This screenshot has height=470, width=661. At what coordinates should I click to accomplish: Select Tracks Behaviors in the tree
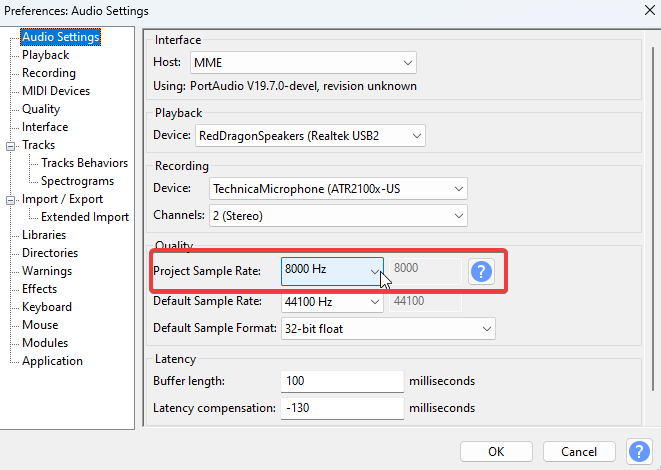[84, 163]
